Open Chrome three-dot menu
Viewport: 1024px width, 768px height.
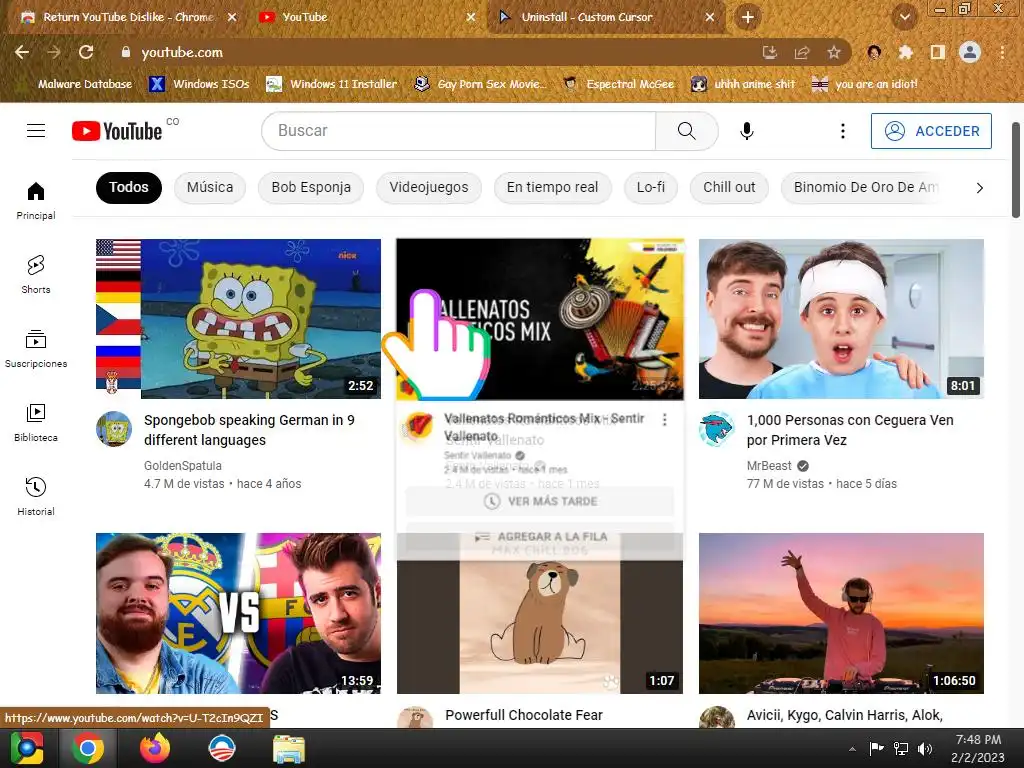(1002, 52)
